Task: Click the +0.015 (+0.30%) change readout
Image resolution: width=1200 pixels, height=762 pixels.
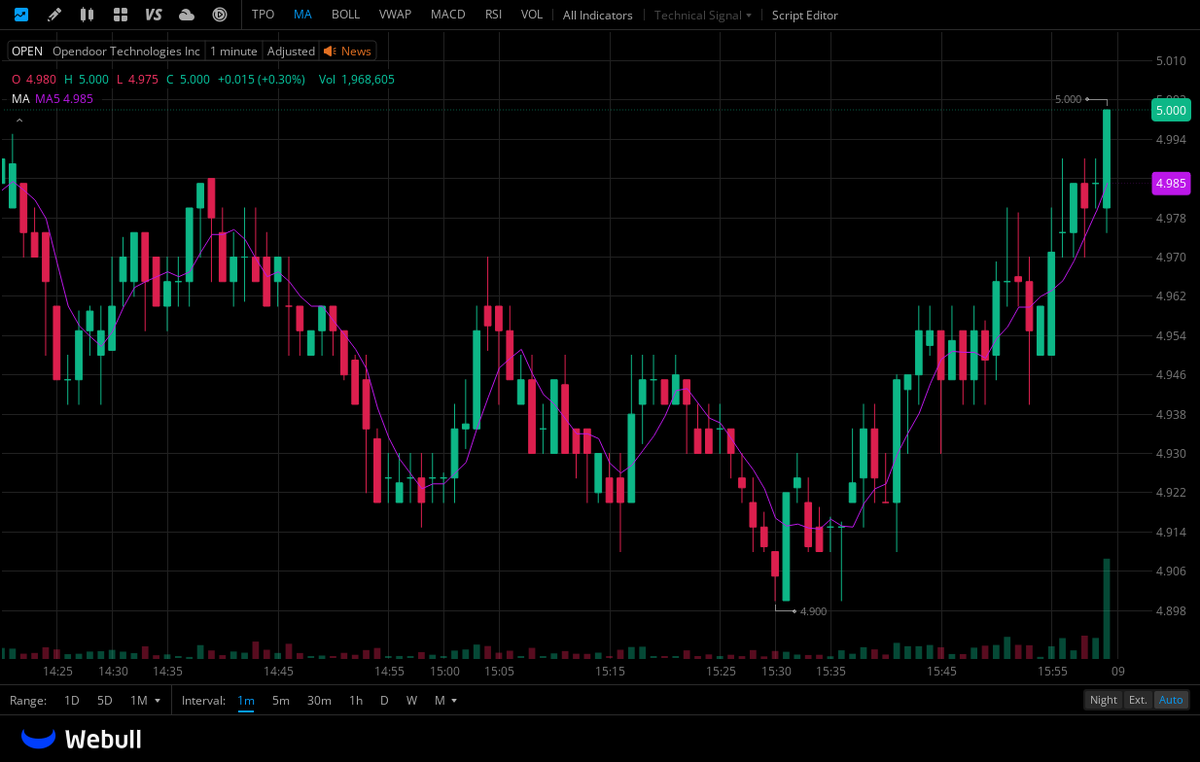Action: pos(262,79)
